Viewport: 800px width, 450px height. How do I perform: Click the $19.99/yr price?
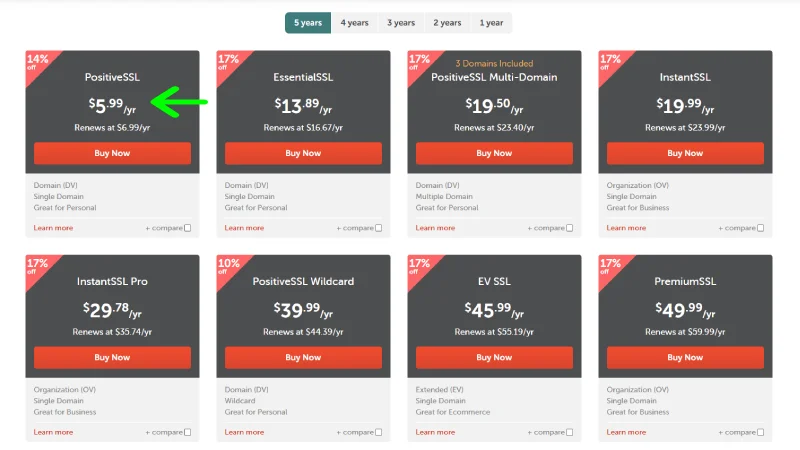pyautogui.click(x=685, y=106)
